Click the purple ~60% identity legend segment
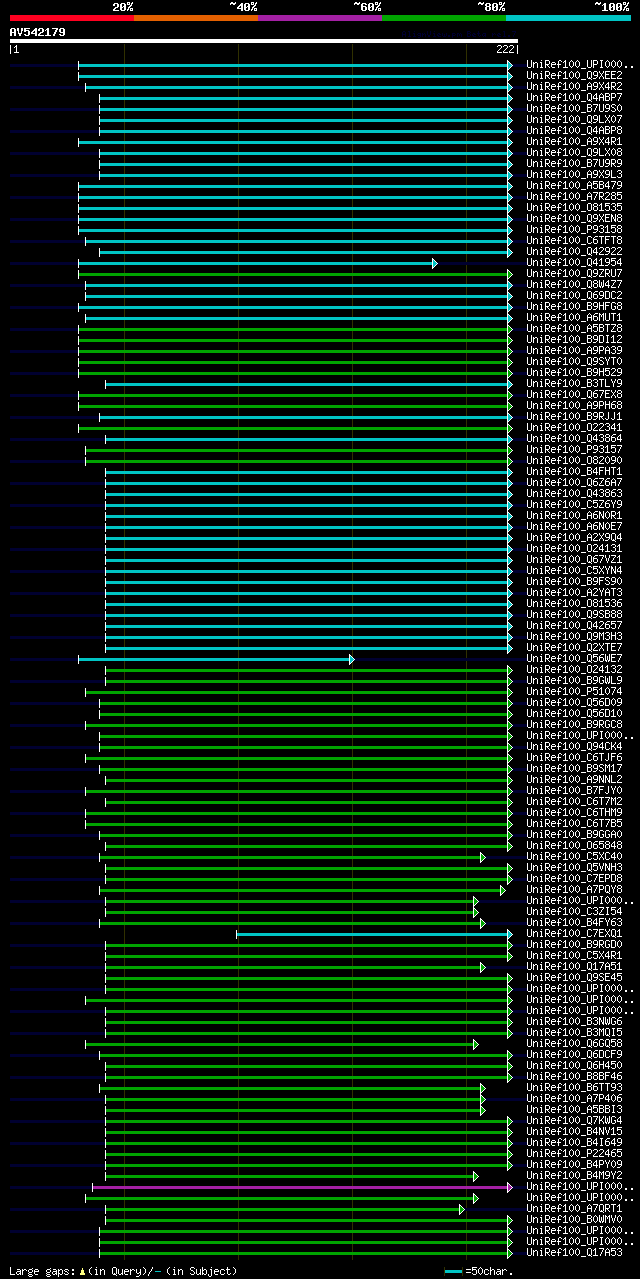The width and height of the screenshot is (640, 1279). pos(320,17)
